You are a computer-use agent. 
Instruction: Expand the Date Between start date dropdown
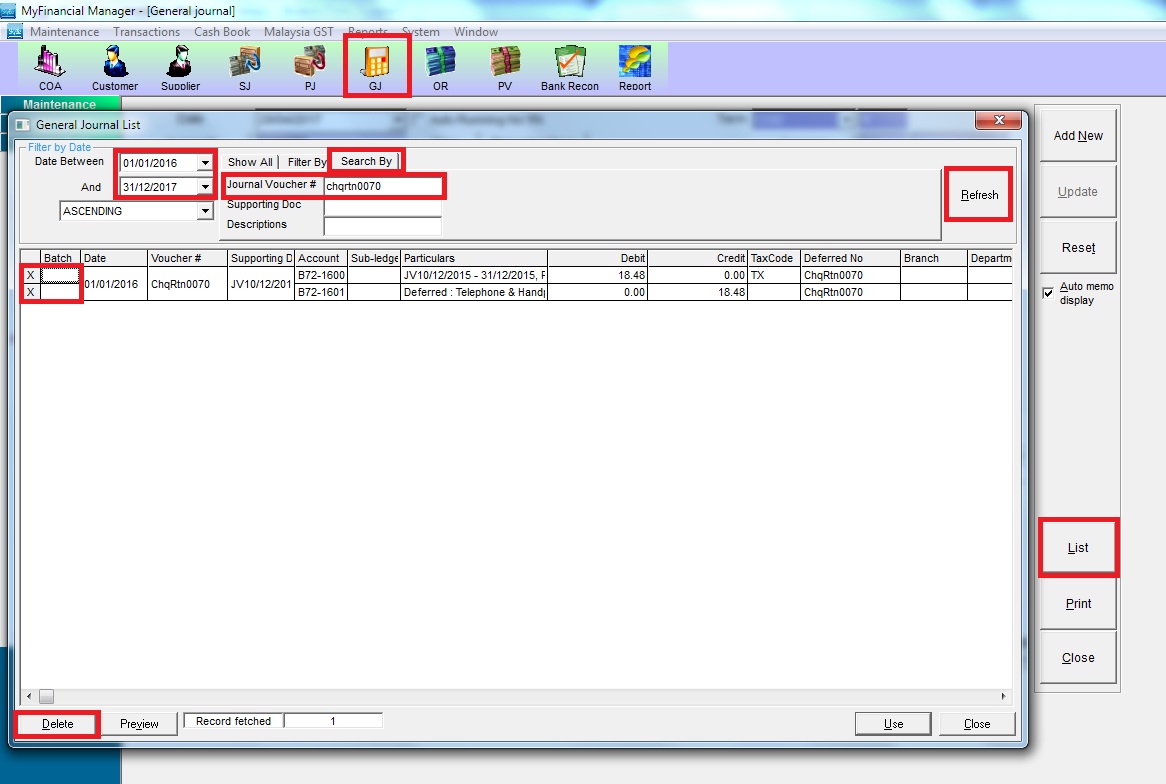(x=205, y=163)
